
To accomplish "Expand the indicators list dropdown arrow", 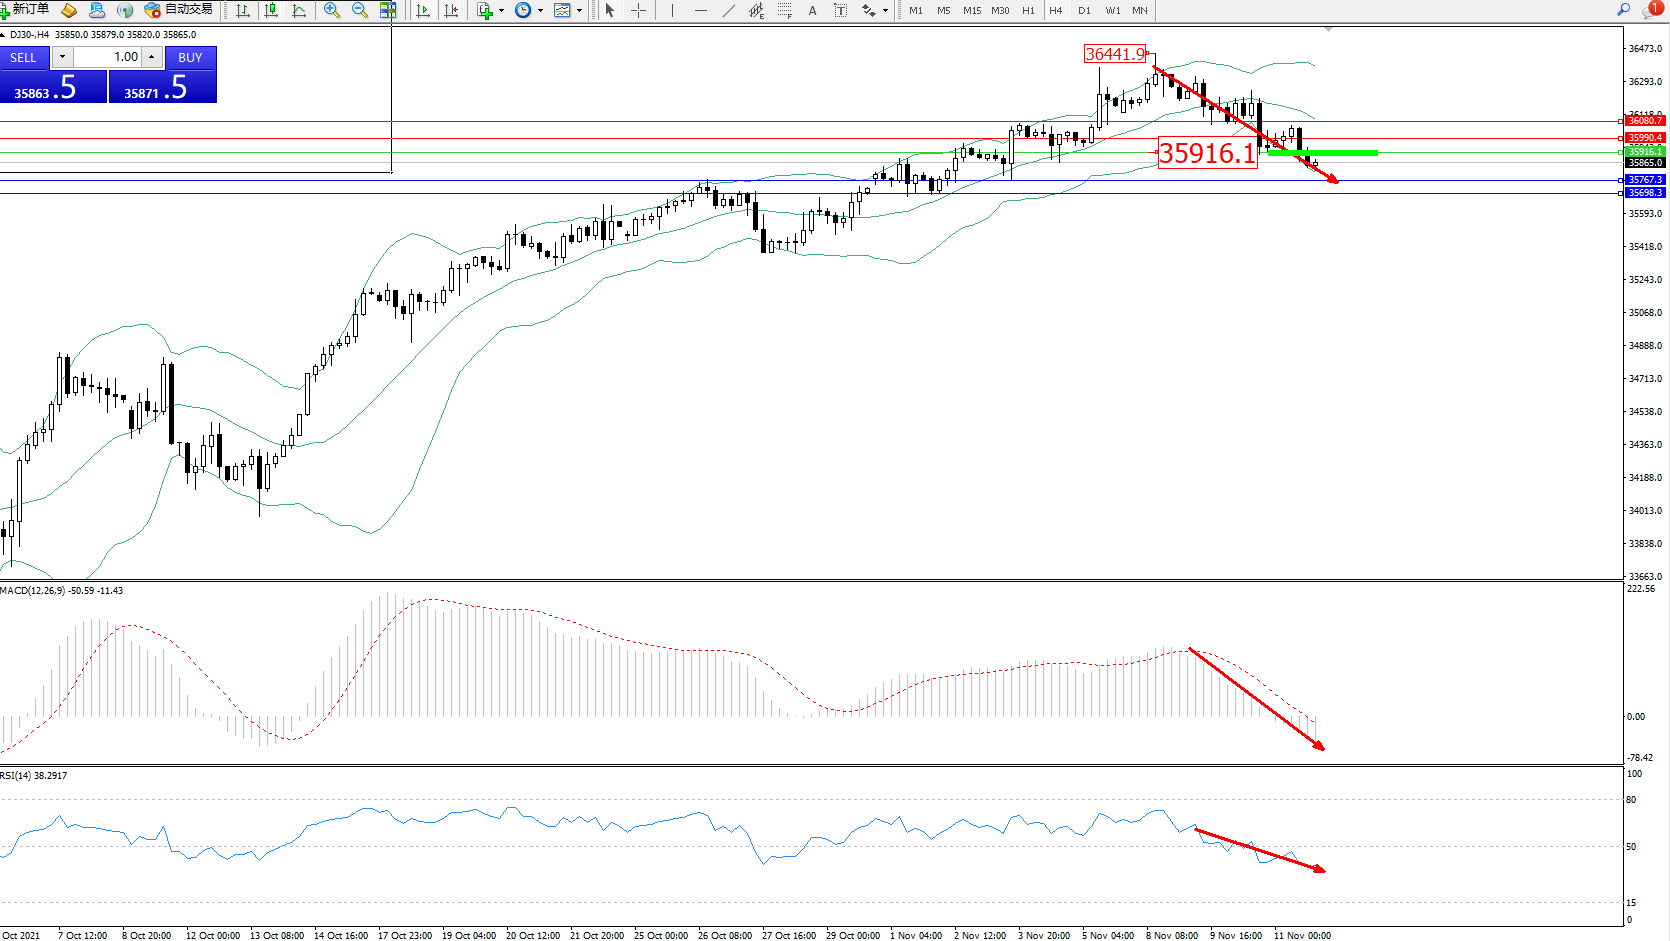I will point(501,10).
